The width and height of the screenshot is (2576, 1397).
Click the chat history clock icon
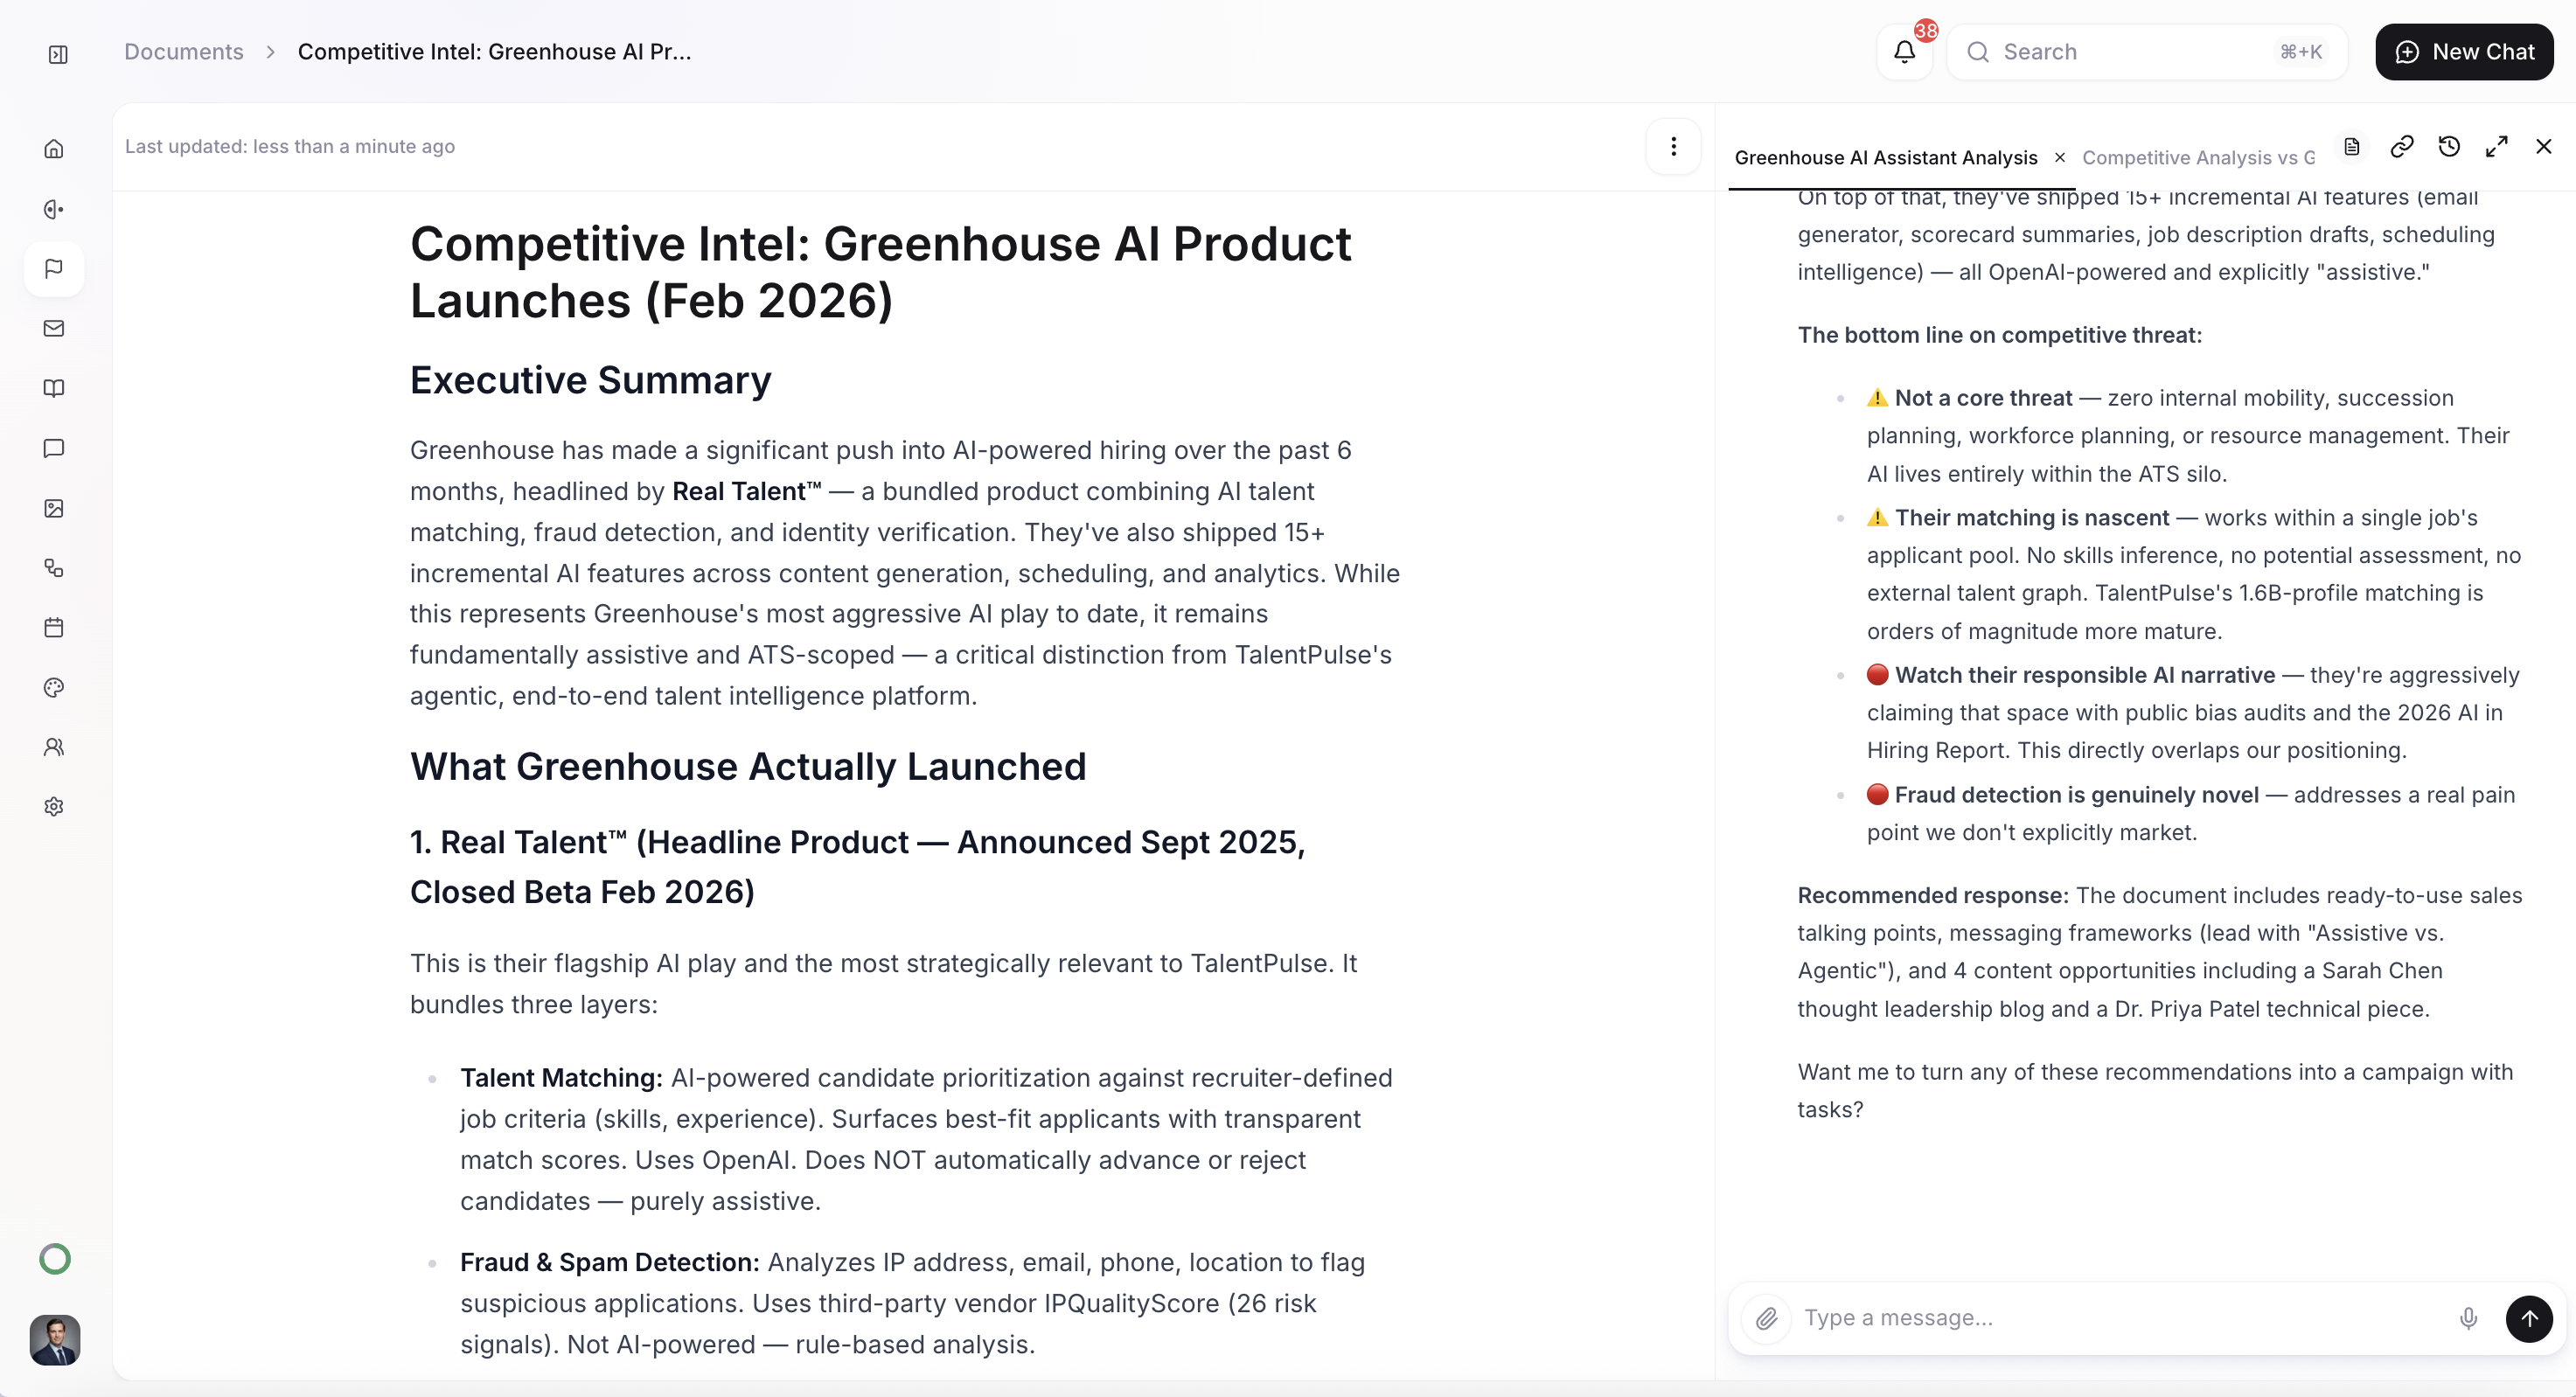click(x=2449, y=147)
